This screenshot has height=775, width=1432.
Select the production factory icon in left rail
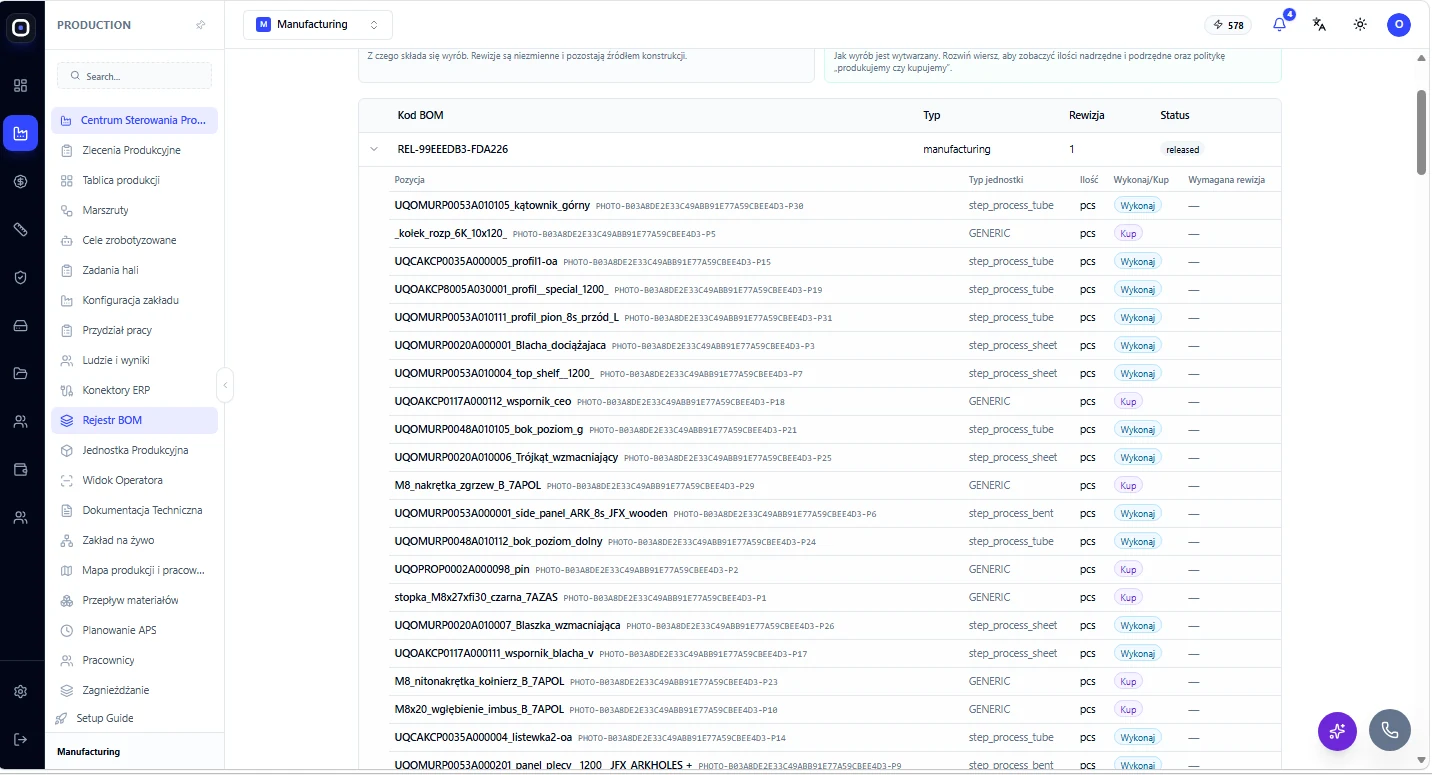coord(21,133)
